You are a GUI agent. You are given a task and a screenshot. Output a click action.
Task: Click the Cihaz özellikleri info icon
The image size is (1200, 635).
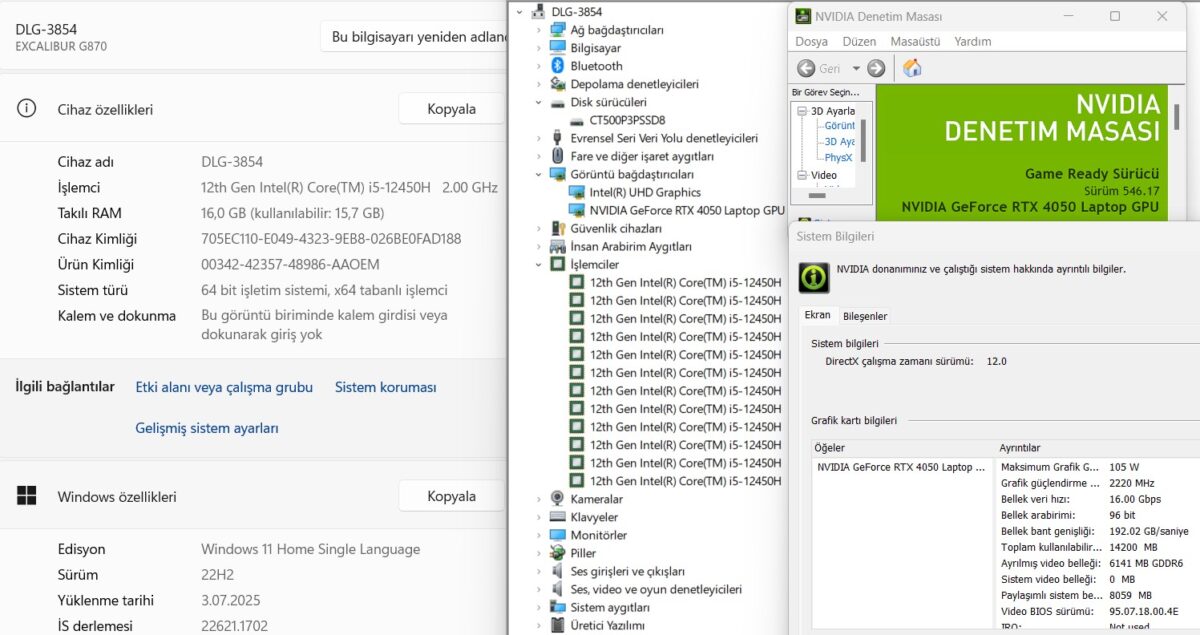coord(27,109)
